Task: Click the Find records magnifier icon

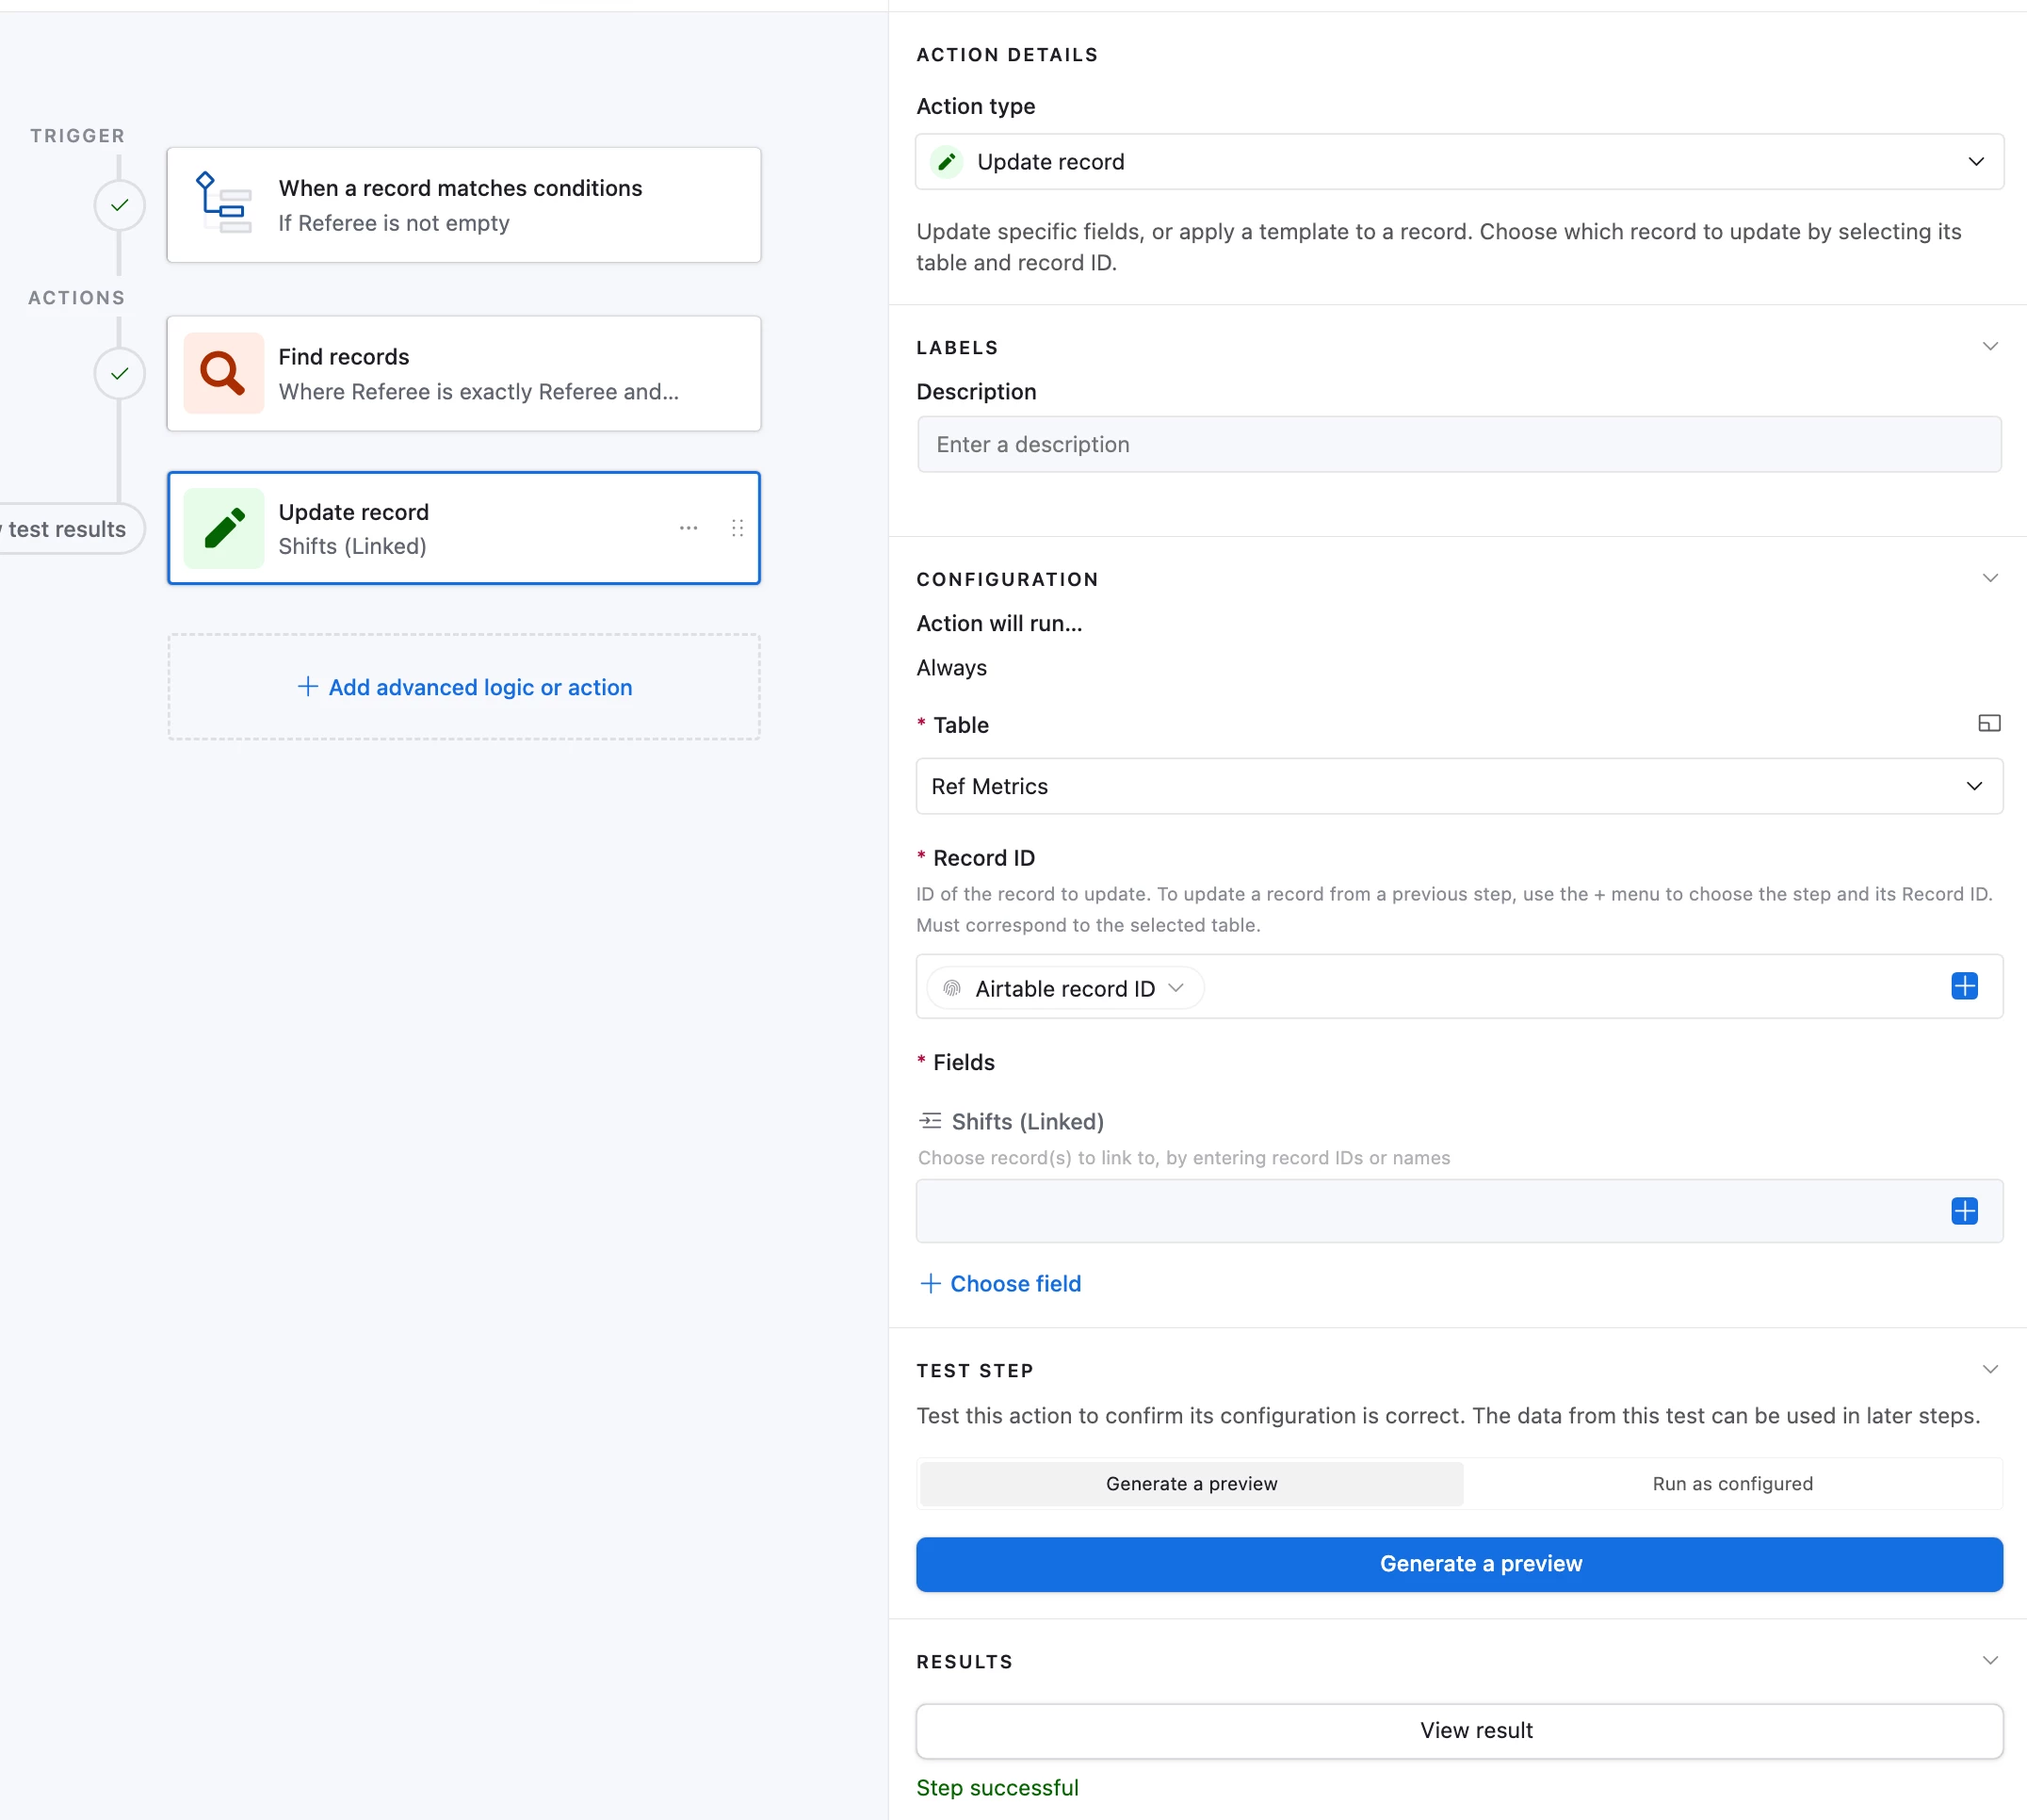Action: click(x=223, y=373)
